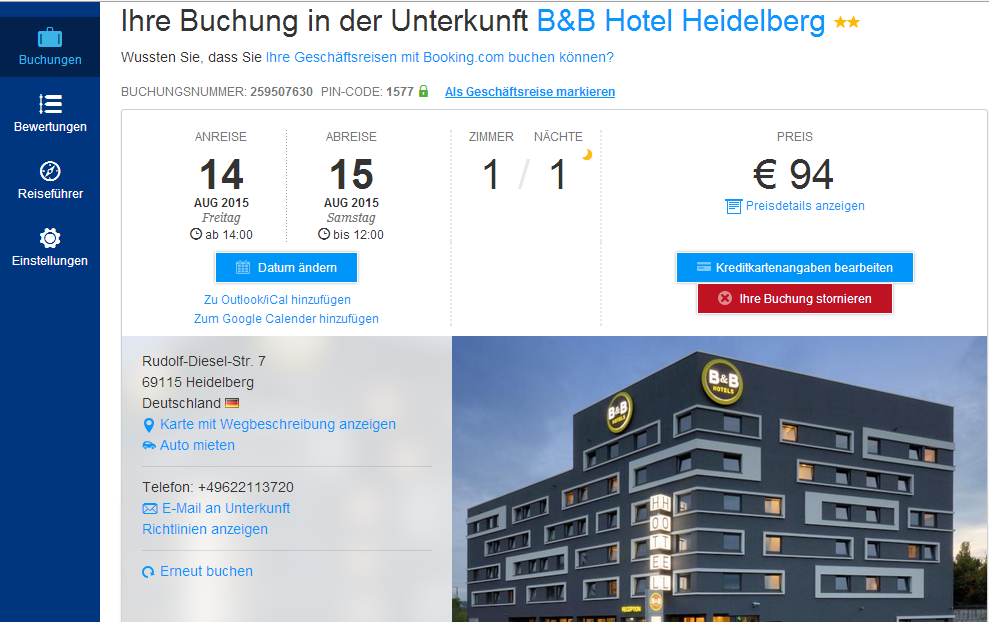The width and height of the screenshot is (989, 622).
Task: Click the Datum ändern button
Action: (286, 267)
